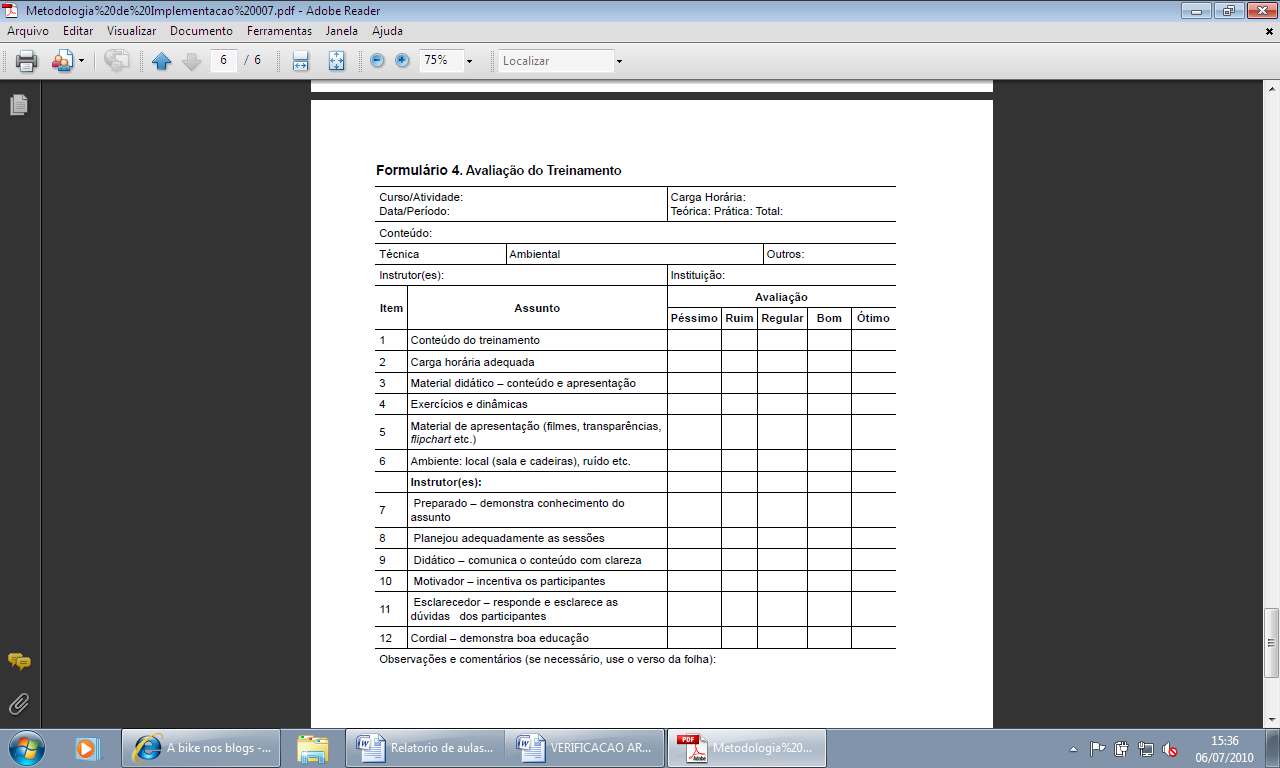Expand the collaborate icon dropdown arrow
The height and width of the screenshot is (768, 1280).
pos(81,61)
